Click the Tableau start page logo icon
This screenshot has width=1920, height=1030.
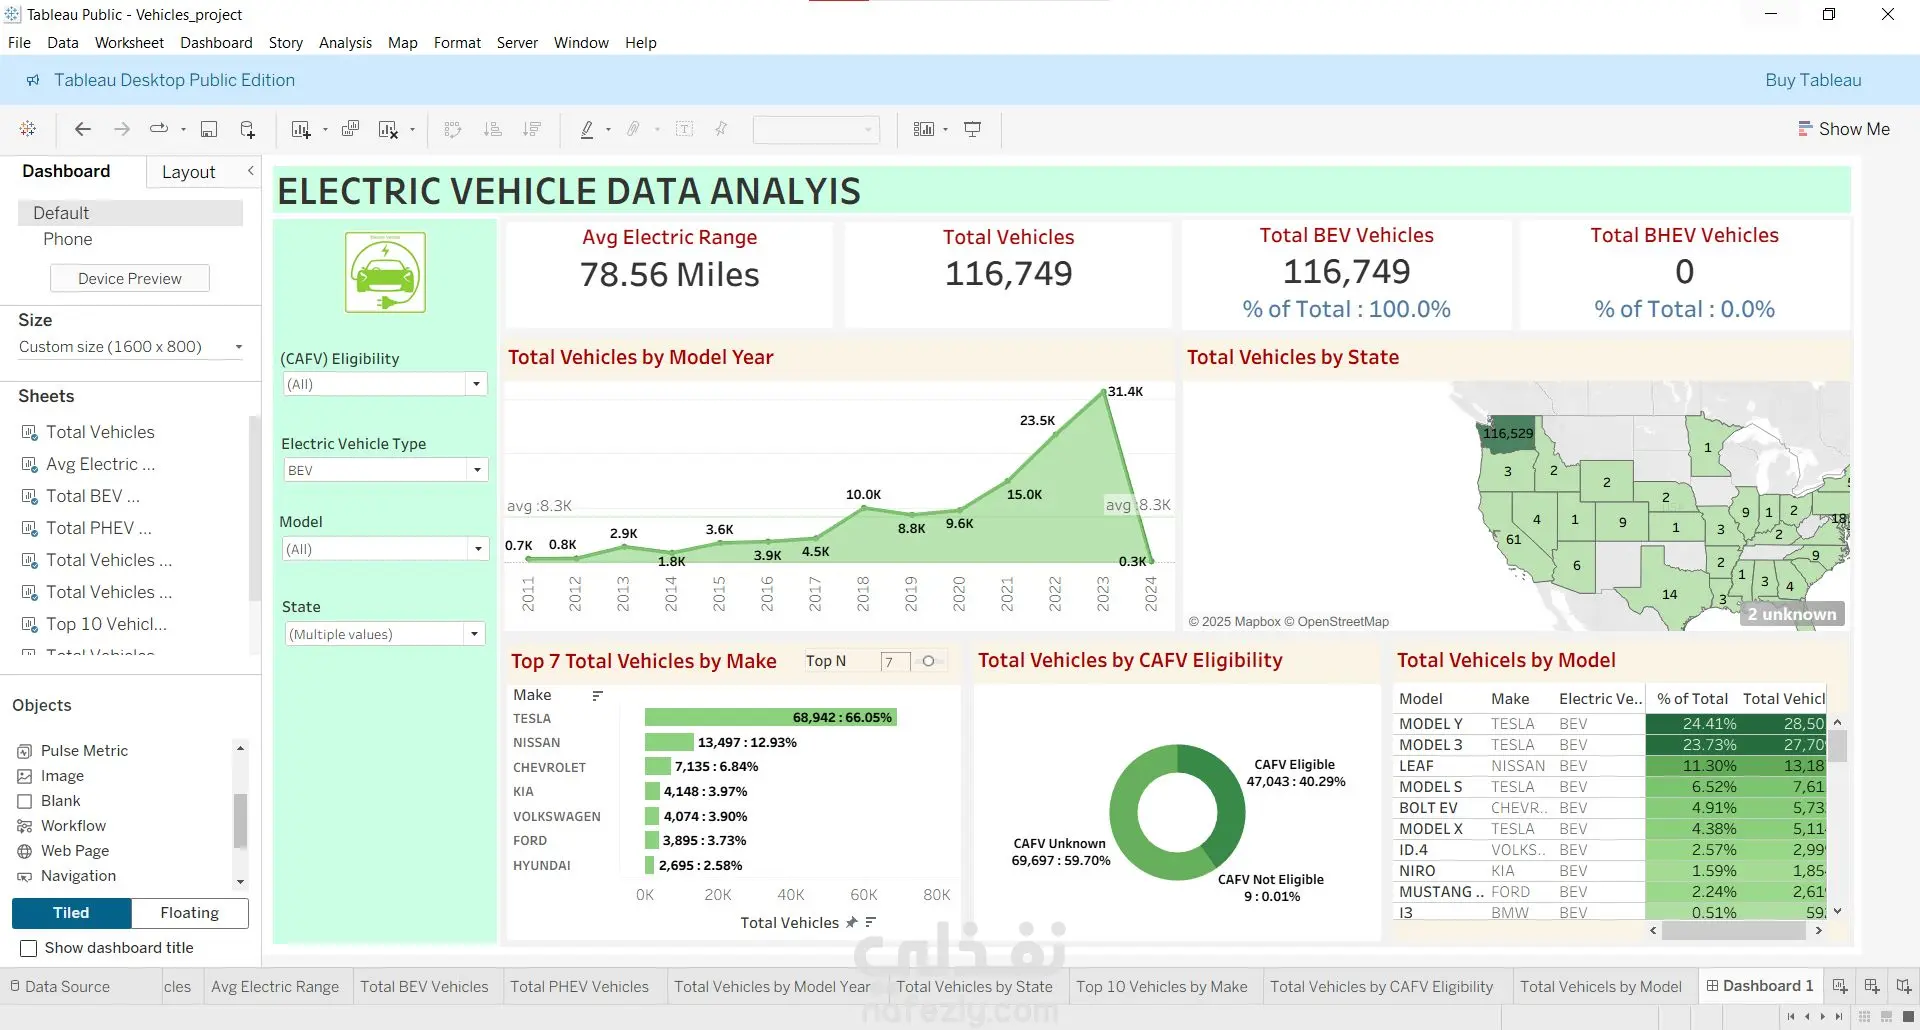(28, 129)
